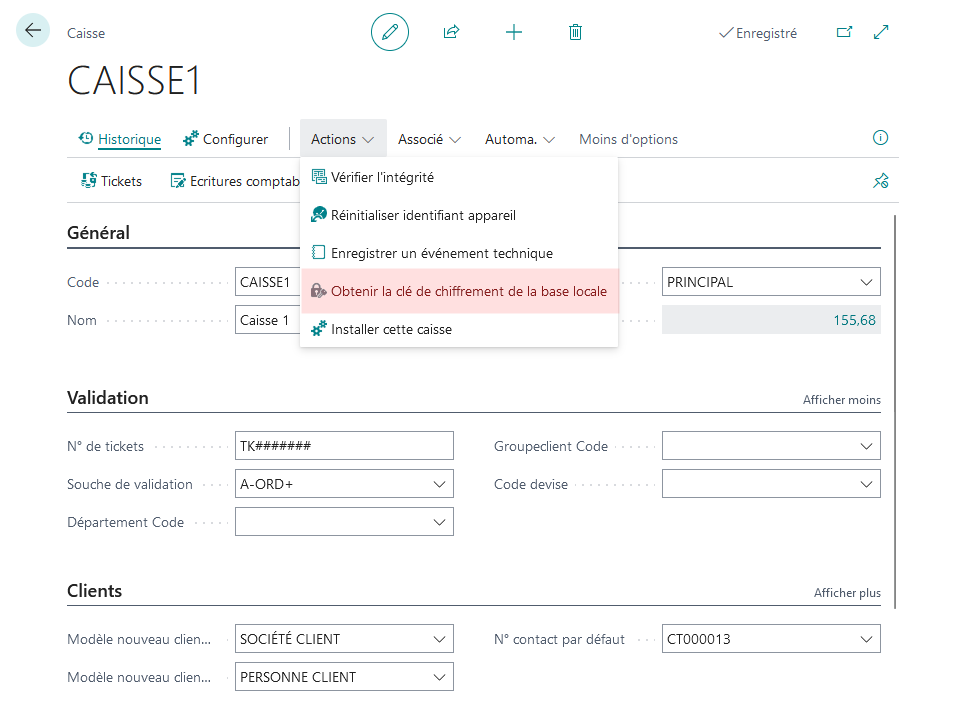
Task: Click the Historique clock icon
Action: [x=86, y=139]
